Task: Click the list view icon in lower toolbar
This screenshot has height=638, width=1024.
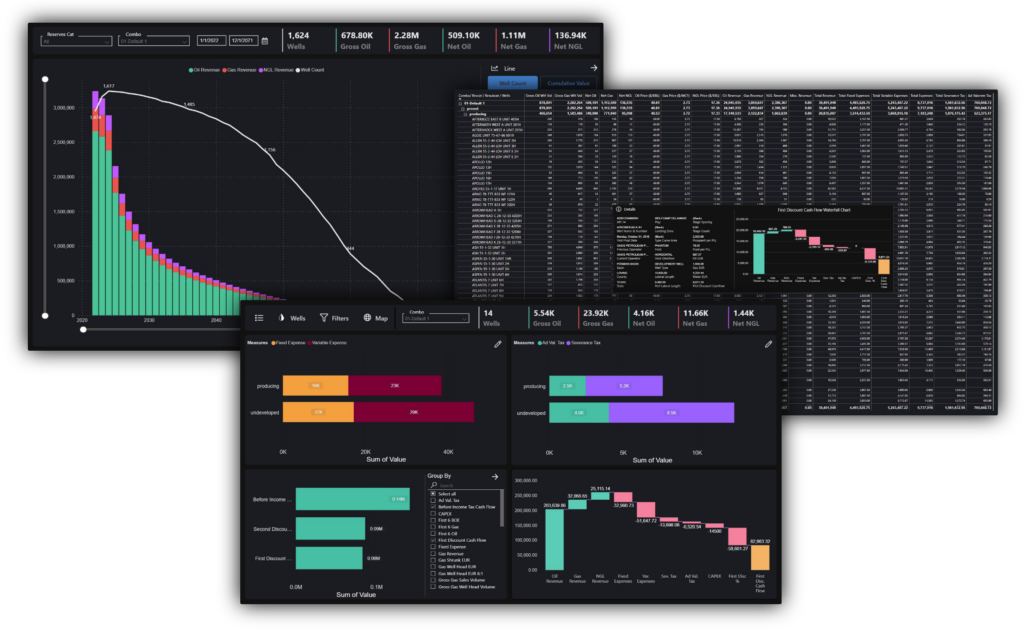Action: tap(259, 318)
